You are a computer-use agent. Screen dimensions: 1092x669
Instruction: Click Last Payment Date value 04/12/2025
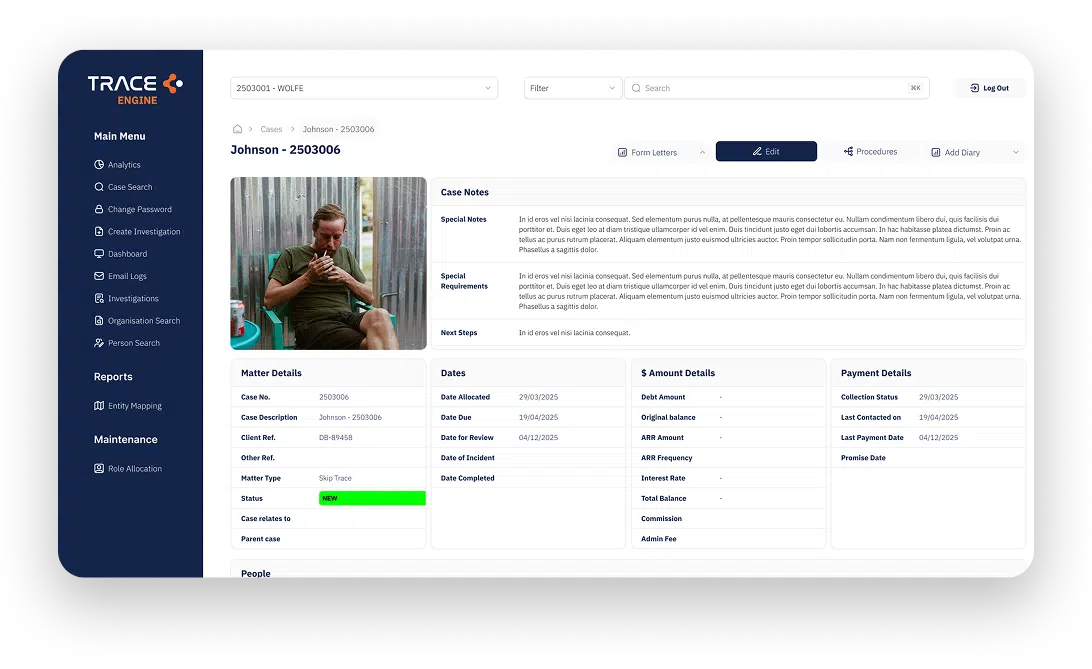point(938,438)
